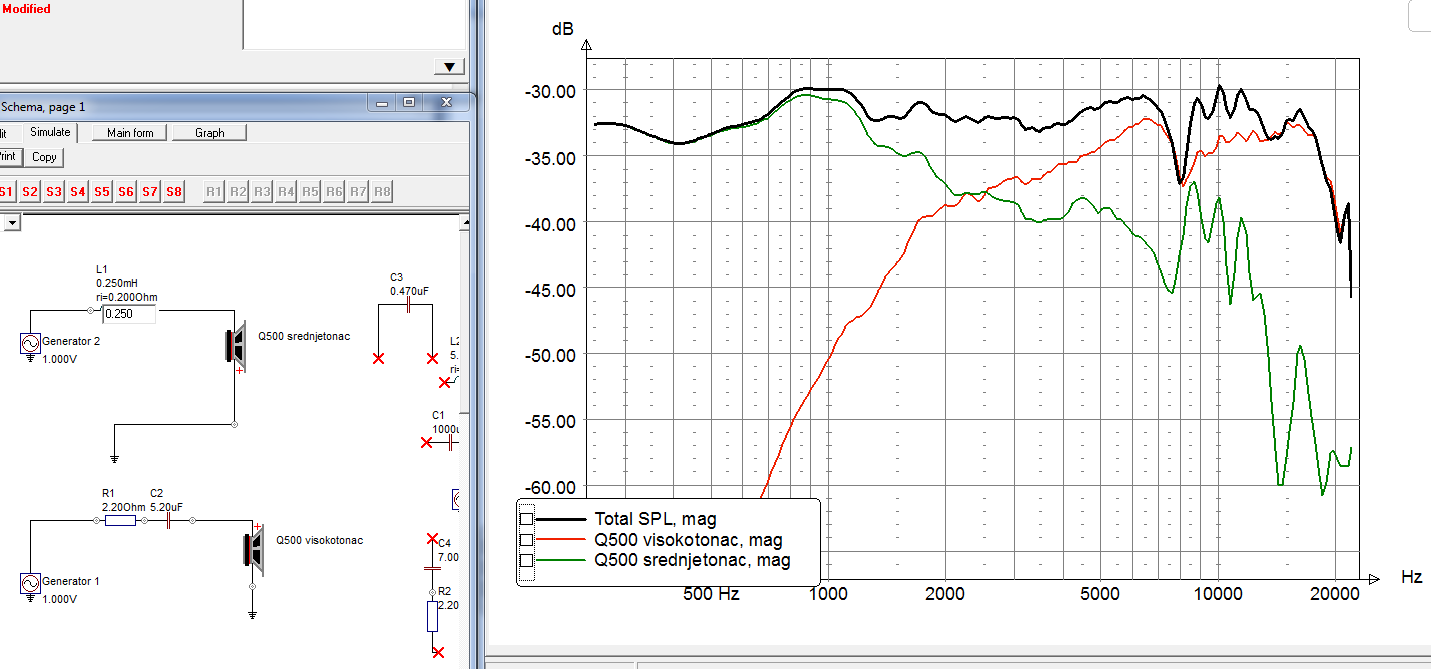The image size is (1431, 669).
Task: Click the R6 recall button
Action: click(334, 191)
